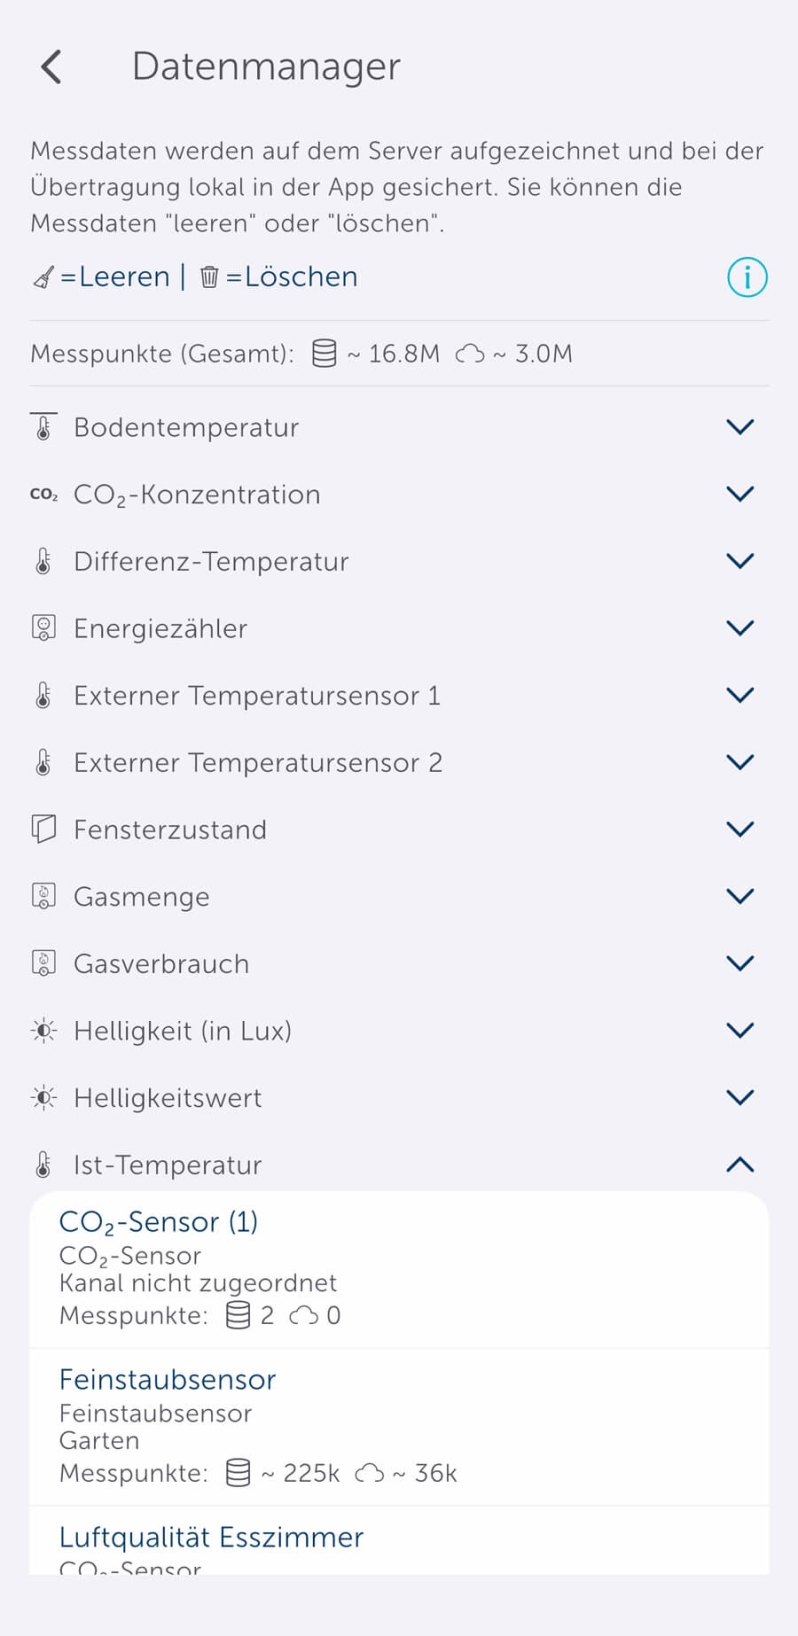Viewport: 798px width, 1636px height.
Task: Click the sun icon beside Helligkeit in Lux
Action: 41,1030
